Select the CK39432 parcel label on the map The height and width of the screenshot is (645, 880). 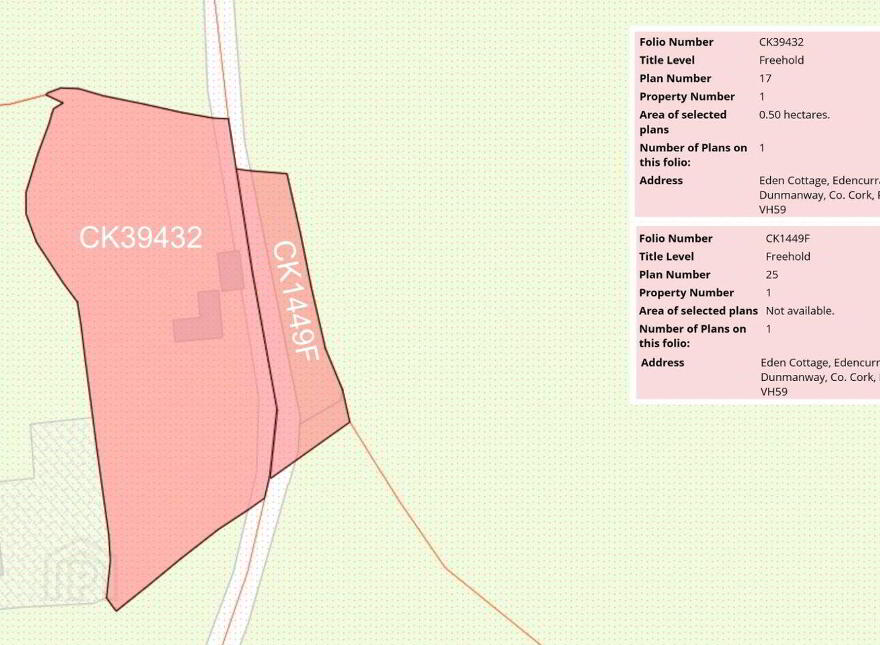tap(140, 237)
